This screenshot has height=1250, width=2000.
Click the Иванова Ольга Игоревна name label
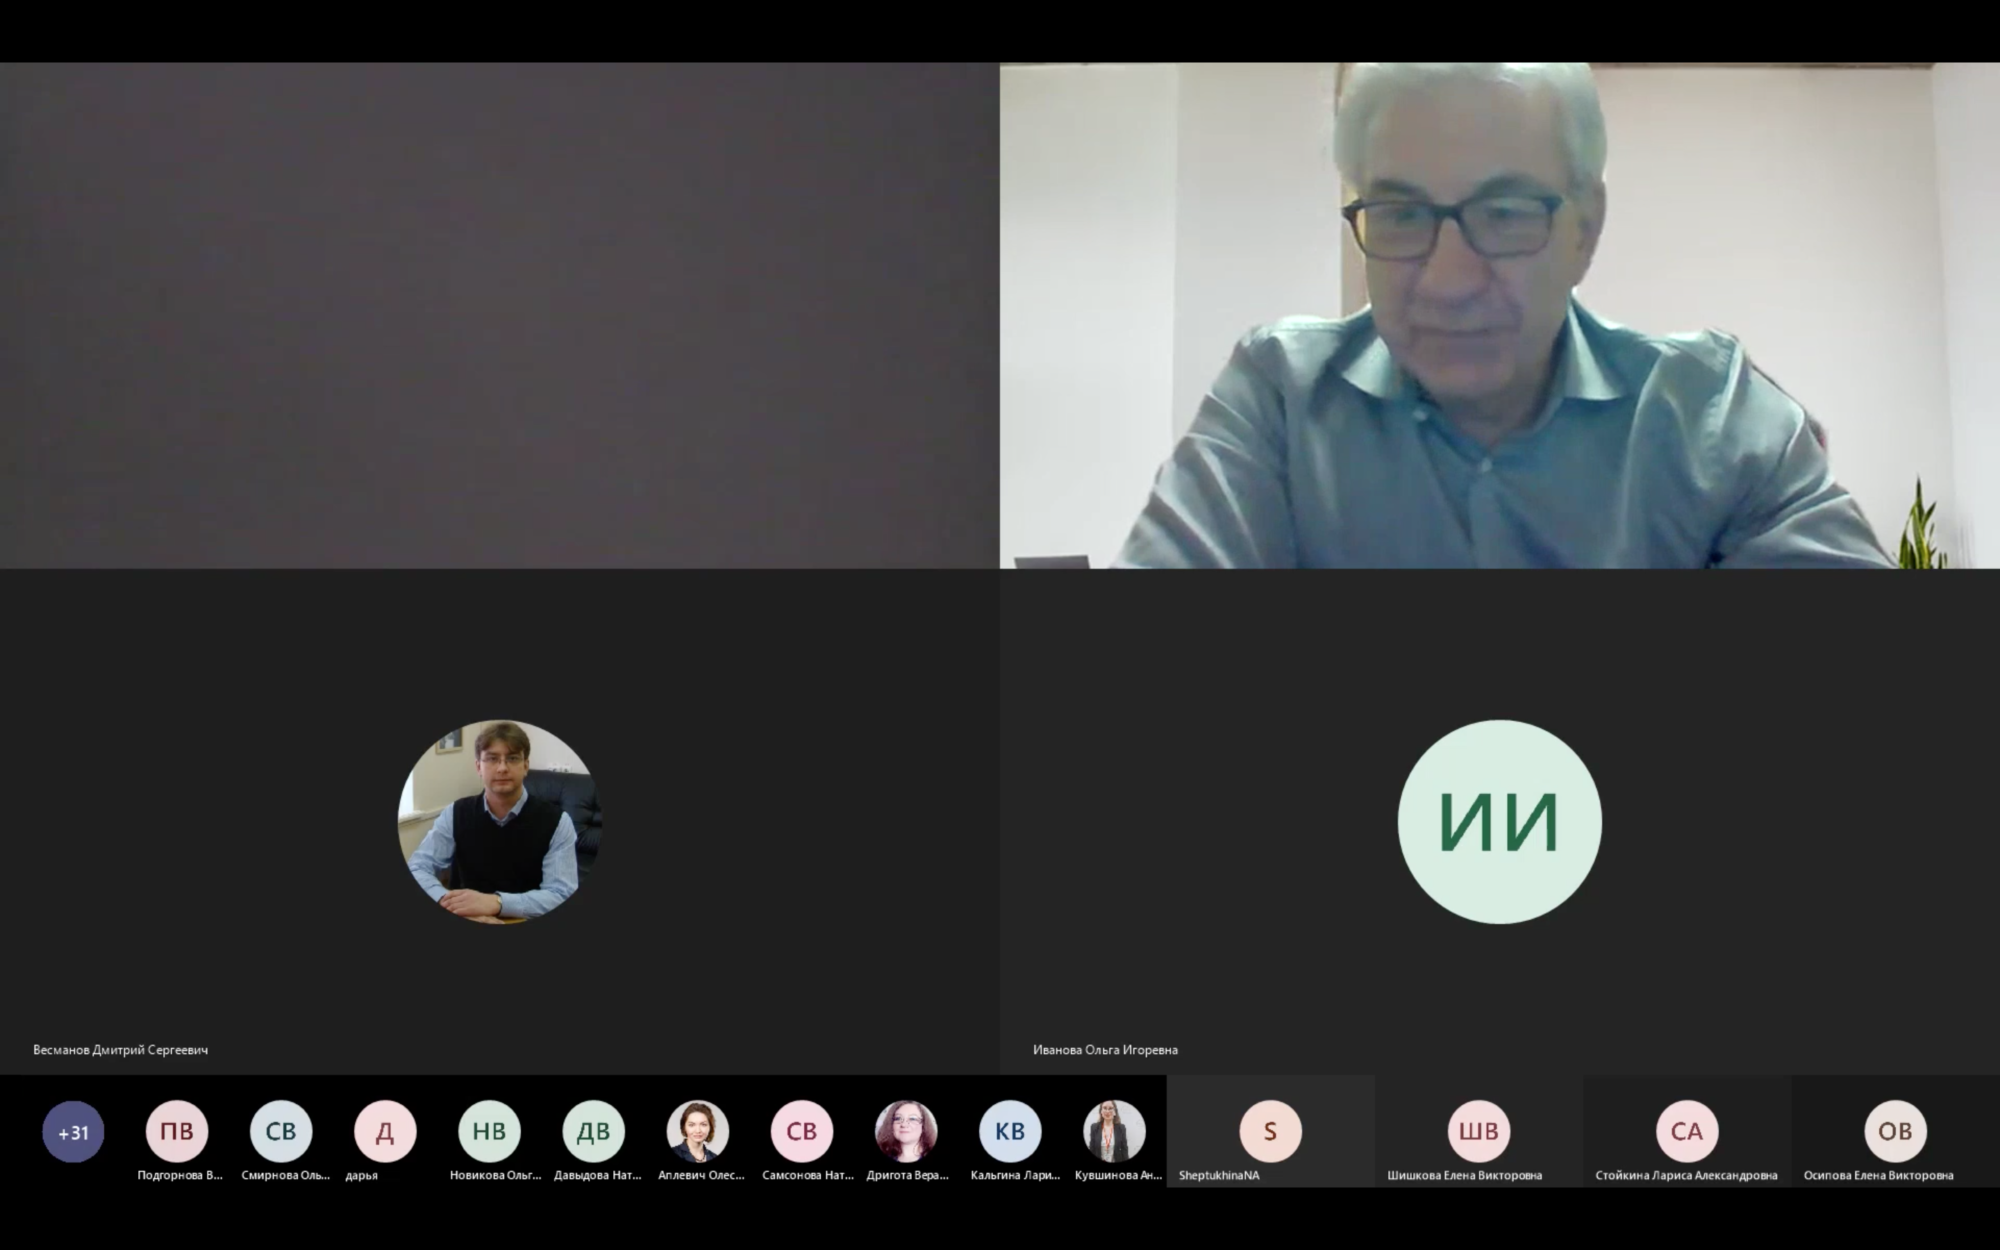point(1105,1050)
